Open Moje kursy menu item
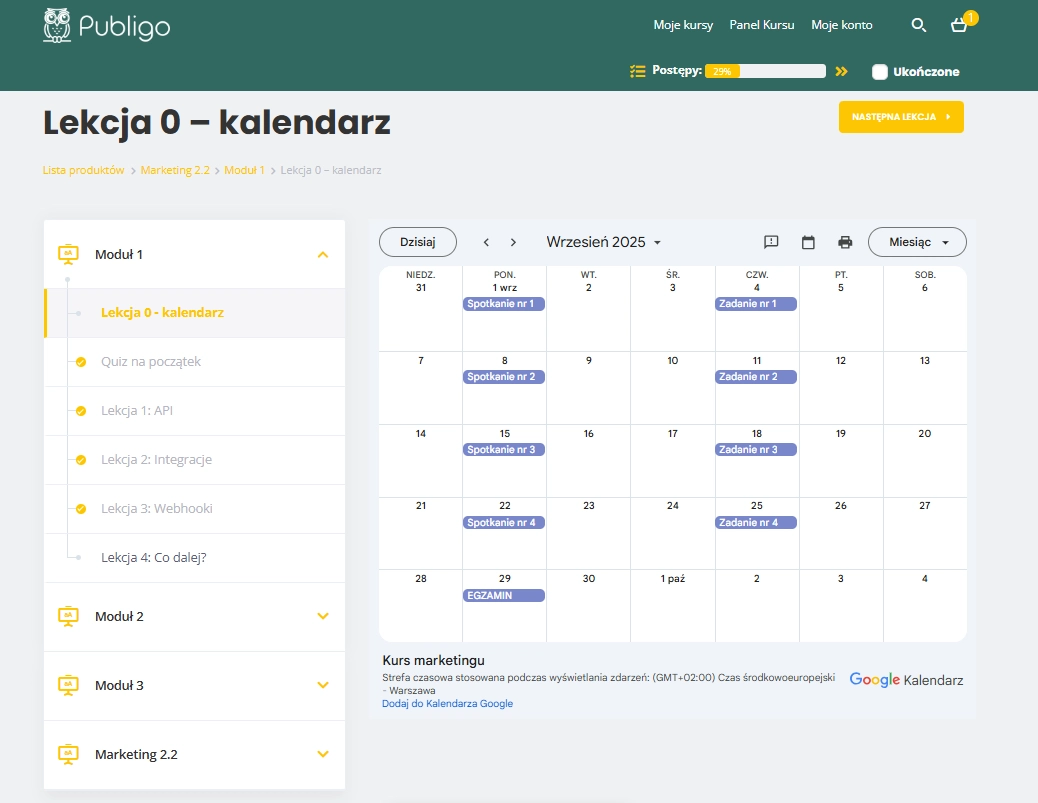The image size is (1038, 803). point(683,25)
